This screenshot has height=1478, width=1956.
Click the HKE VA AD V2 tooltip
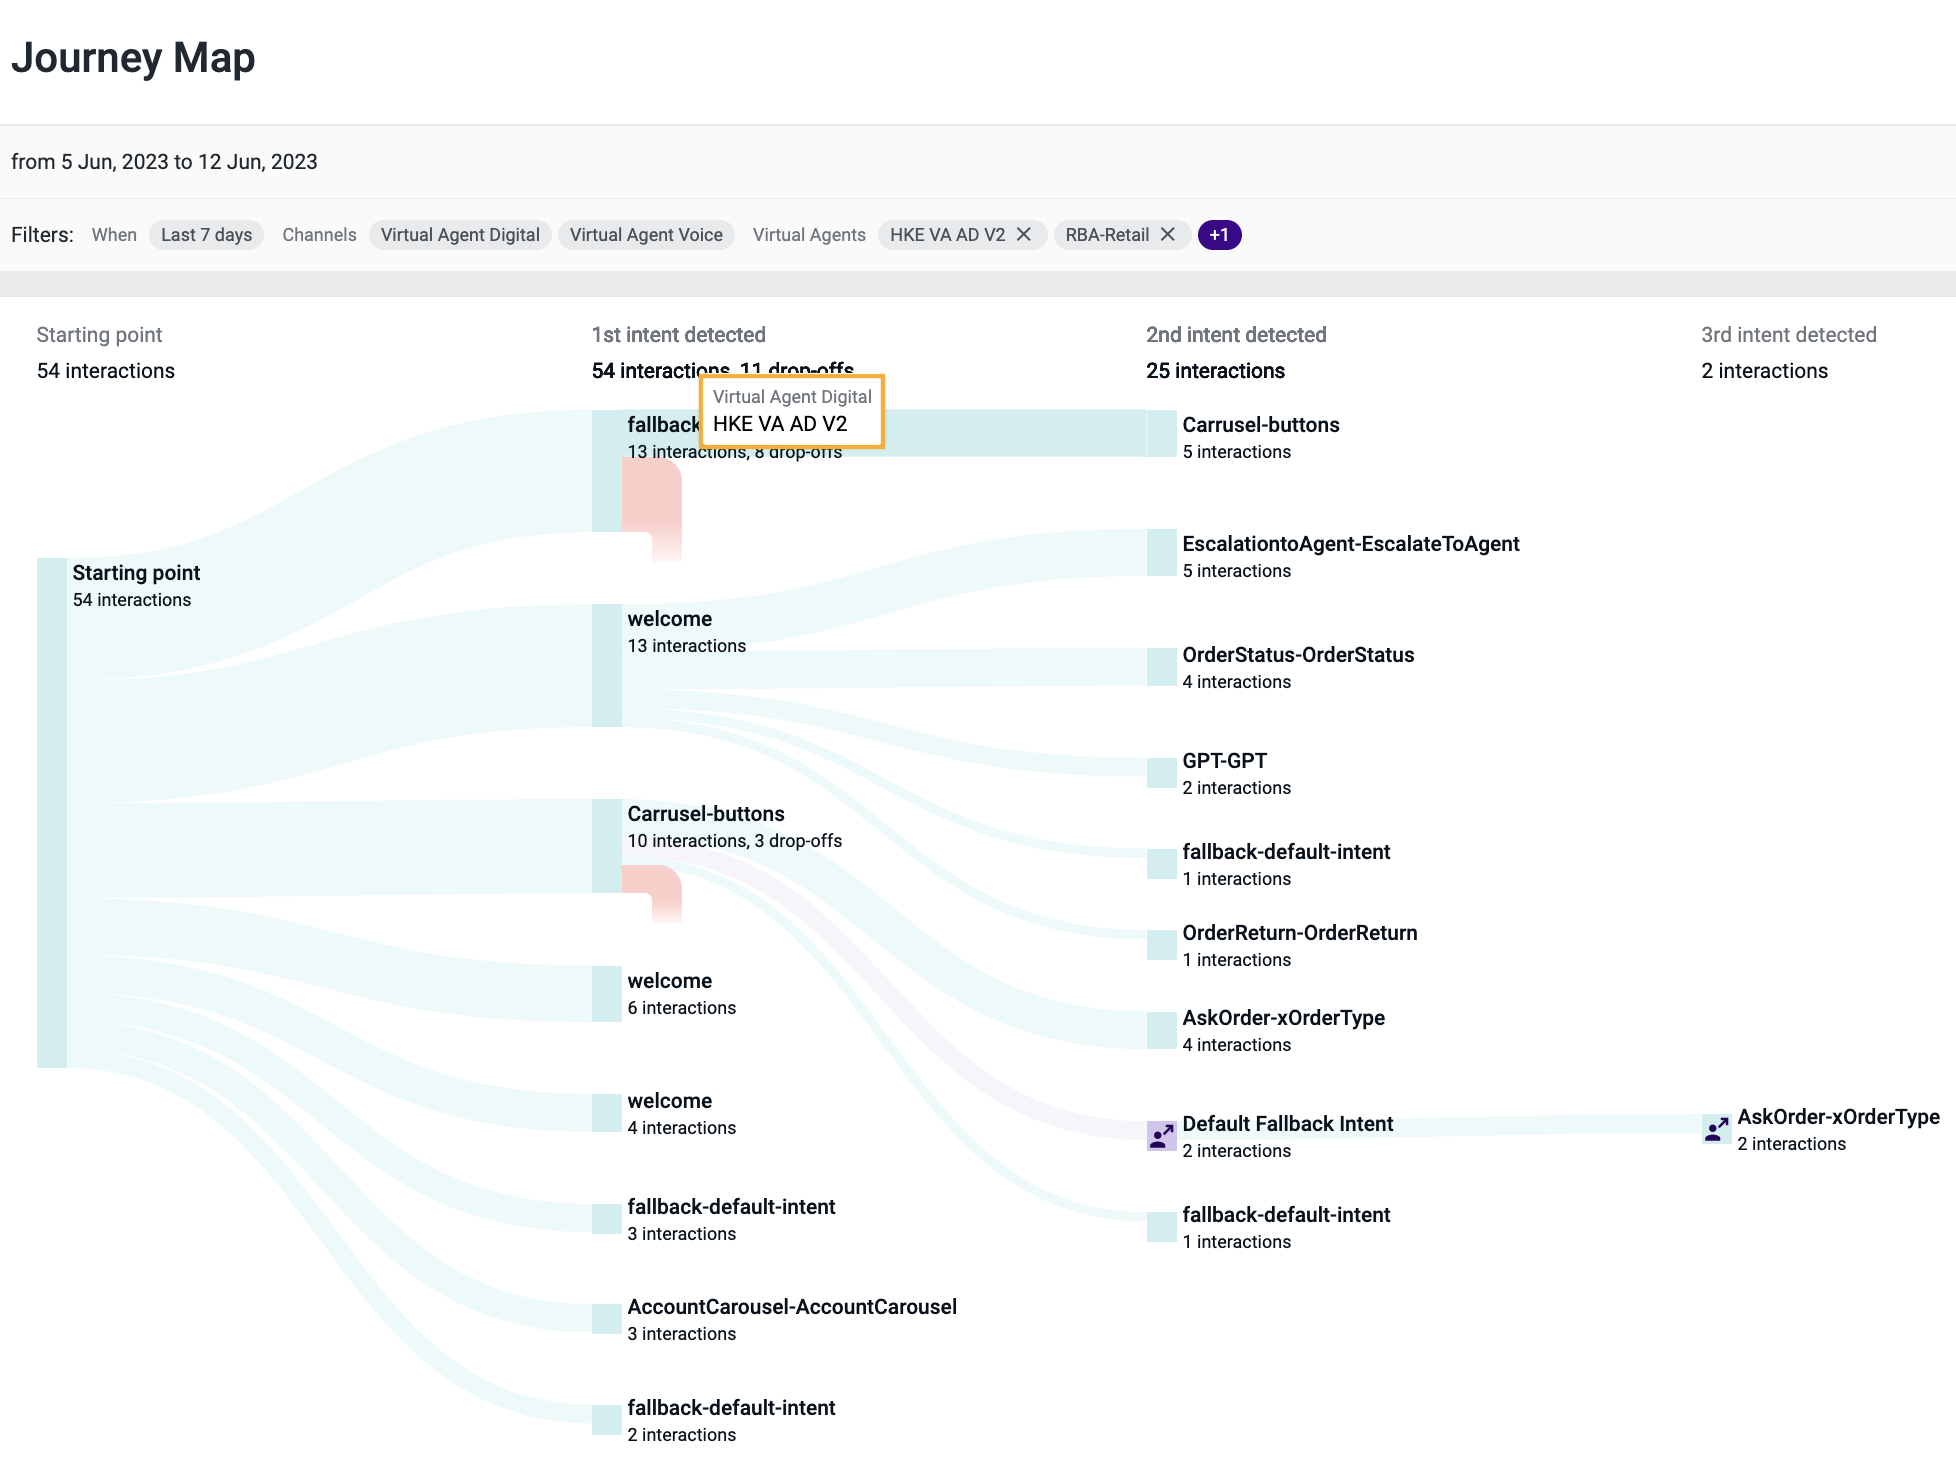pos(791,412)
